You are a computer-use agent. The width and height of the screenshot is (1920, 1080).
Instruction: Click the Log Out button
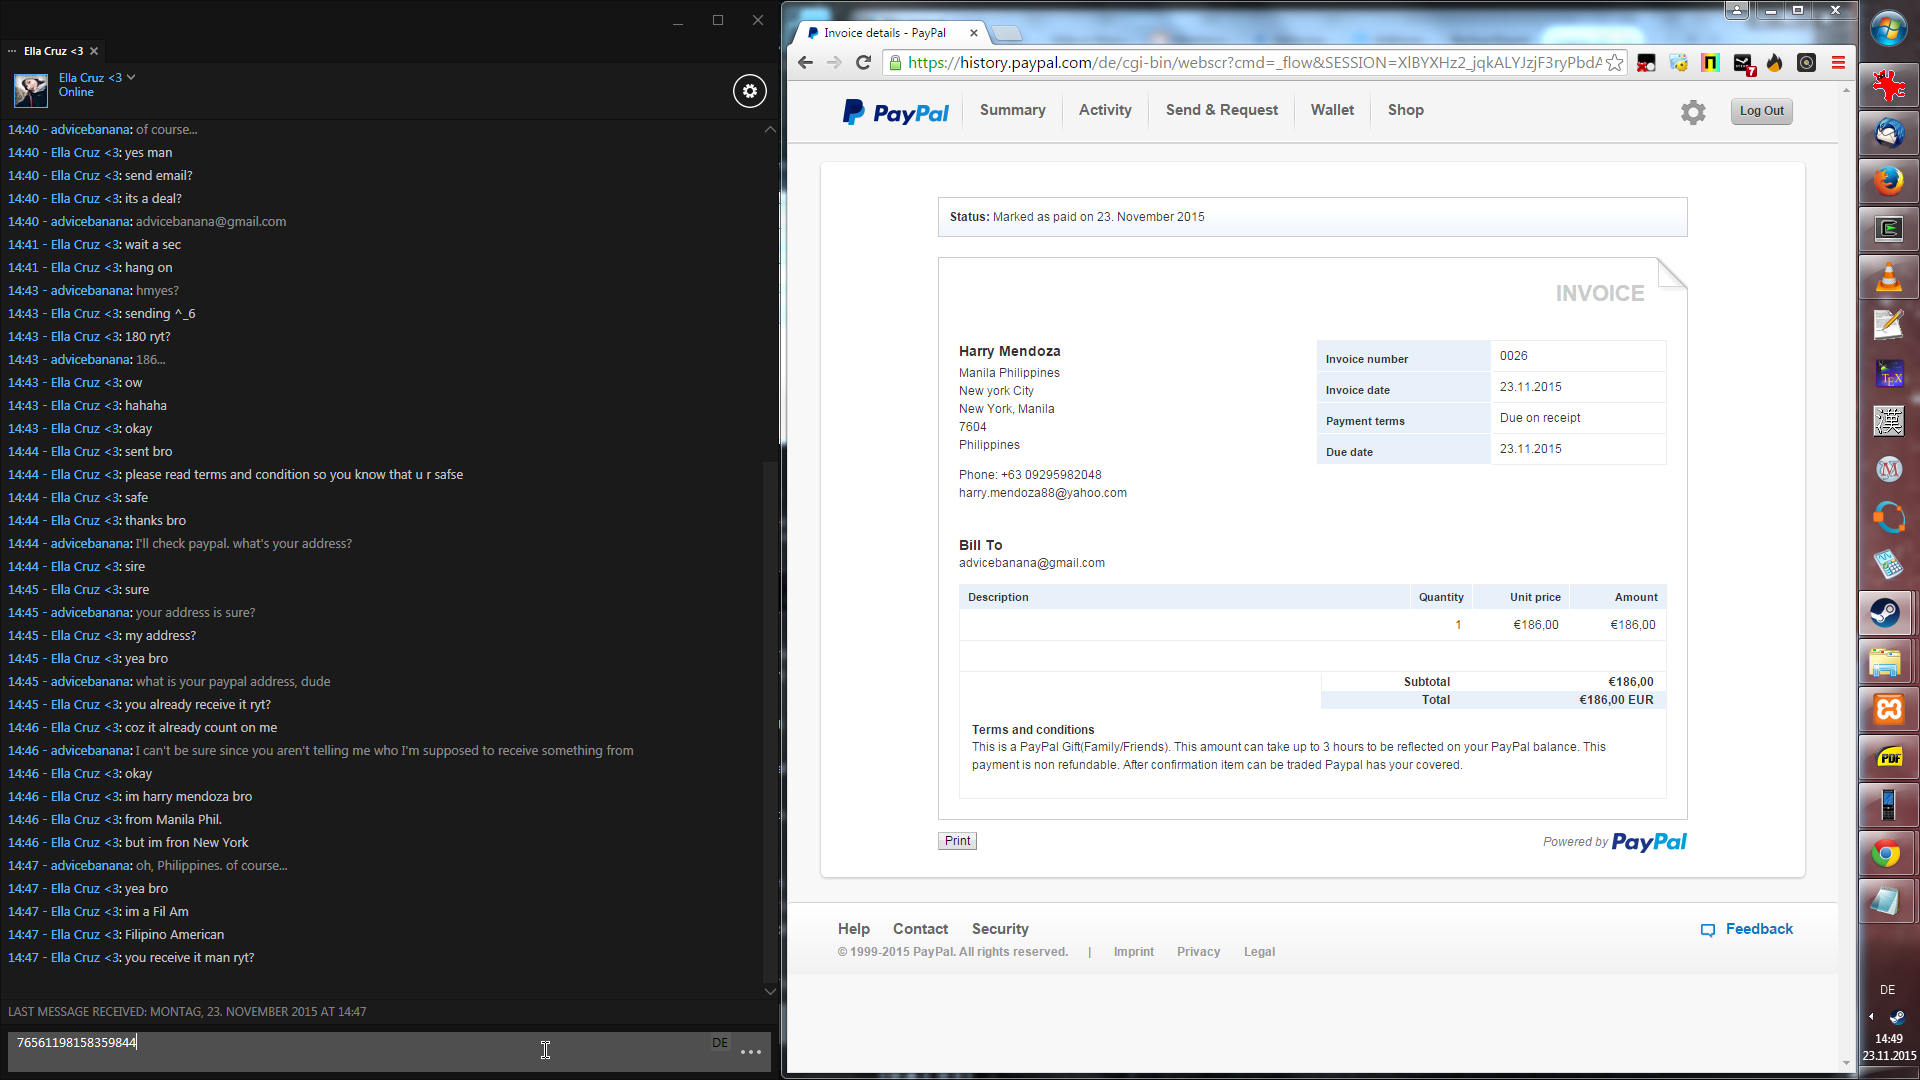pyautogui.click(x=1761, y=111)
